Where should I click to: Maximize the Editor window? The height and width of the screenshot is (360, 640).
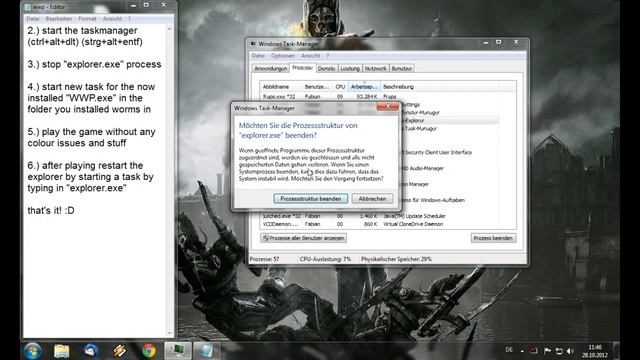pos(146,5)
